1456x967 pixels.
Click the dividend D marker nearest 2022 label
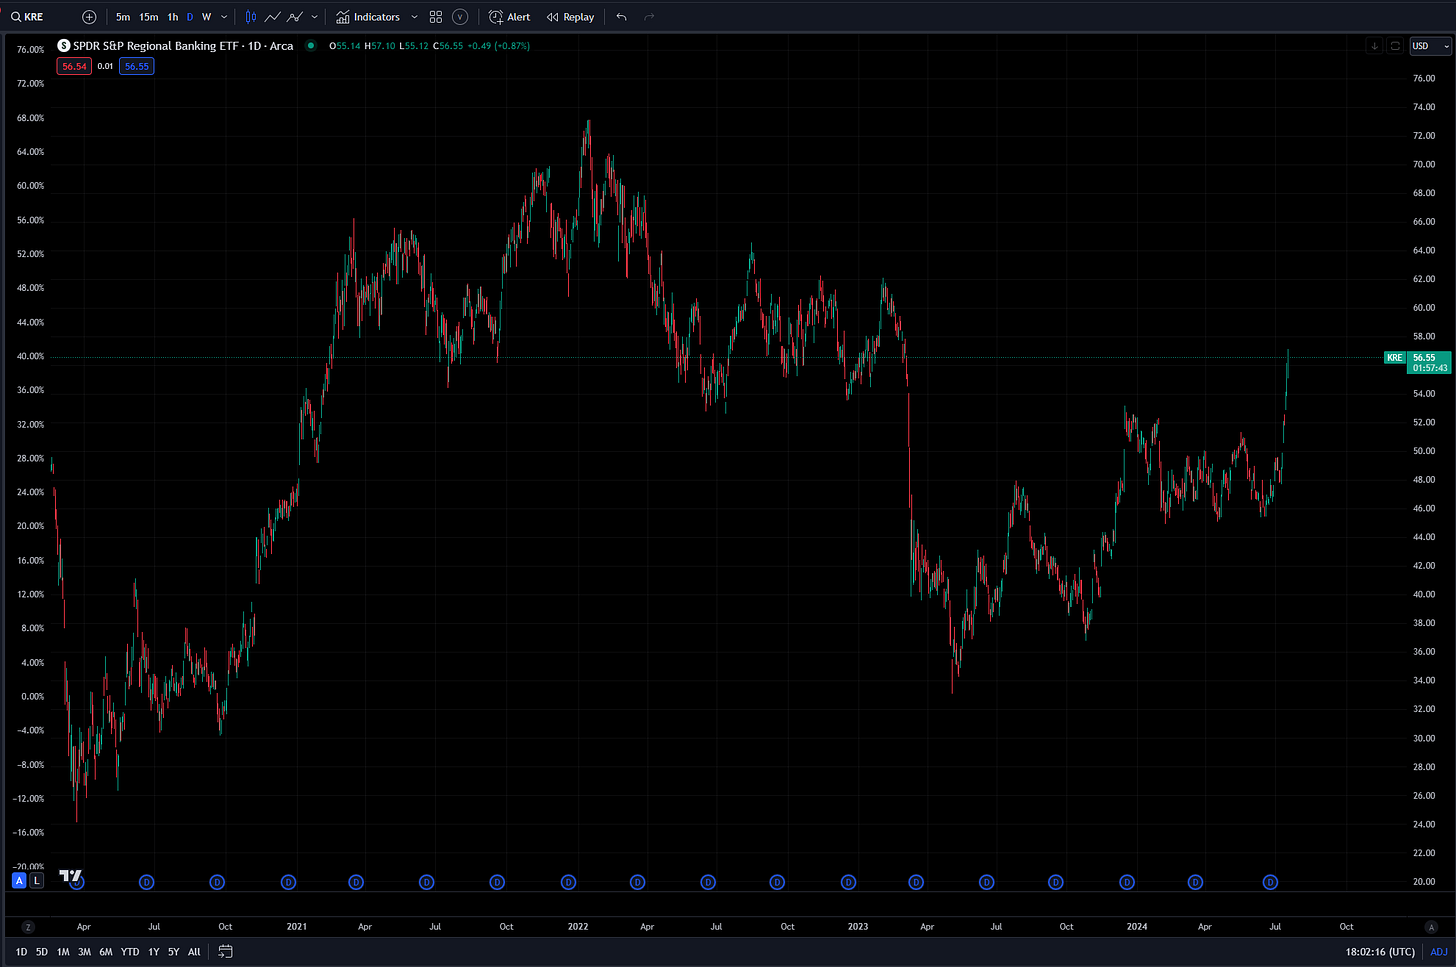tap(568, 882)
